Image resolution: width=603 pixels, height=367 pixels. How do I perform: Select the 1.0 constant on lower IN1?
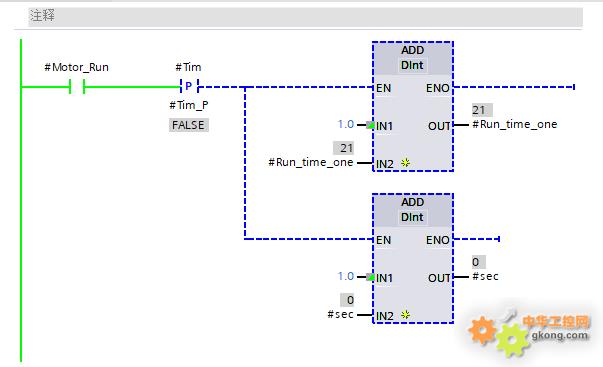click(x=346, y=276)
